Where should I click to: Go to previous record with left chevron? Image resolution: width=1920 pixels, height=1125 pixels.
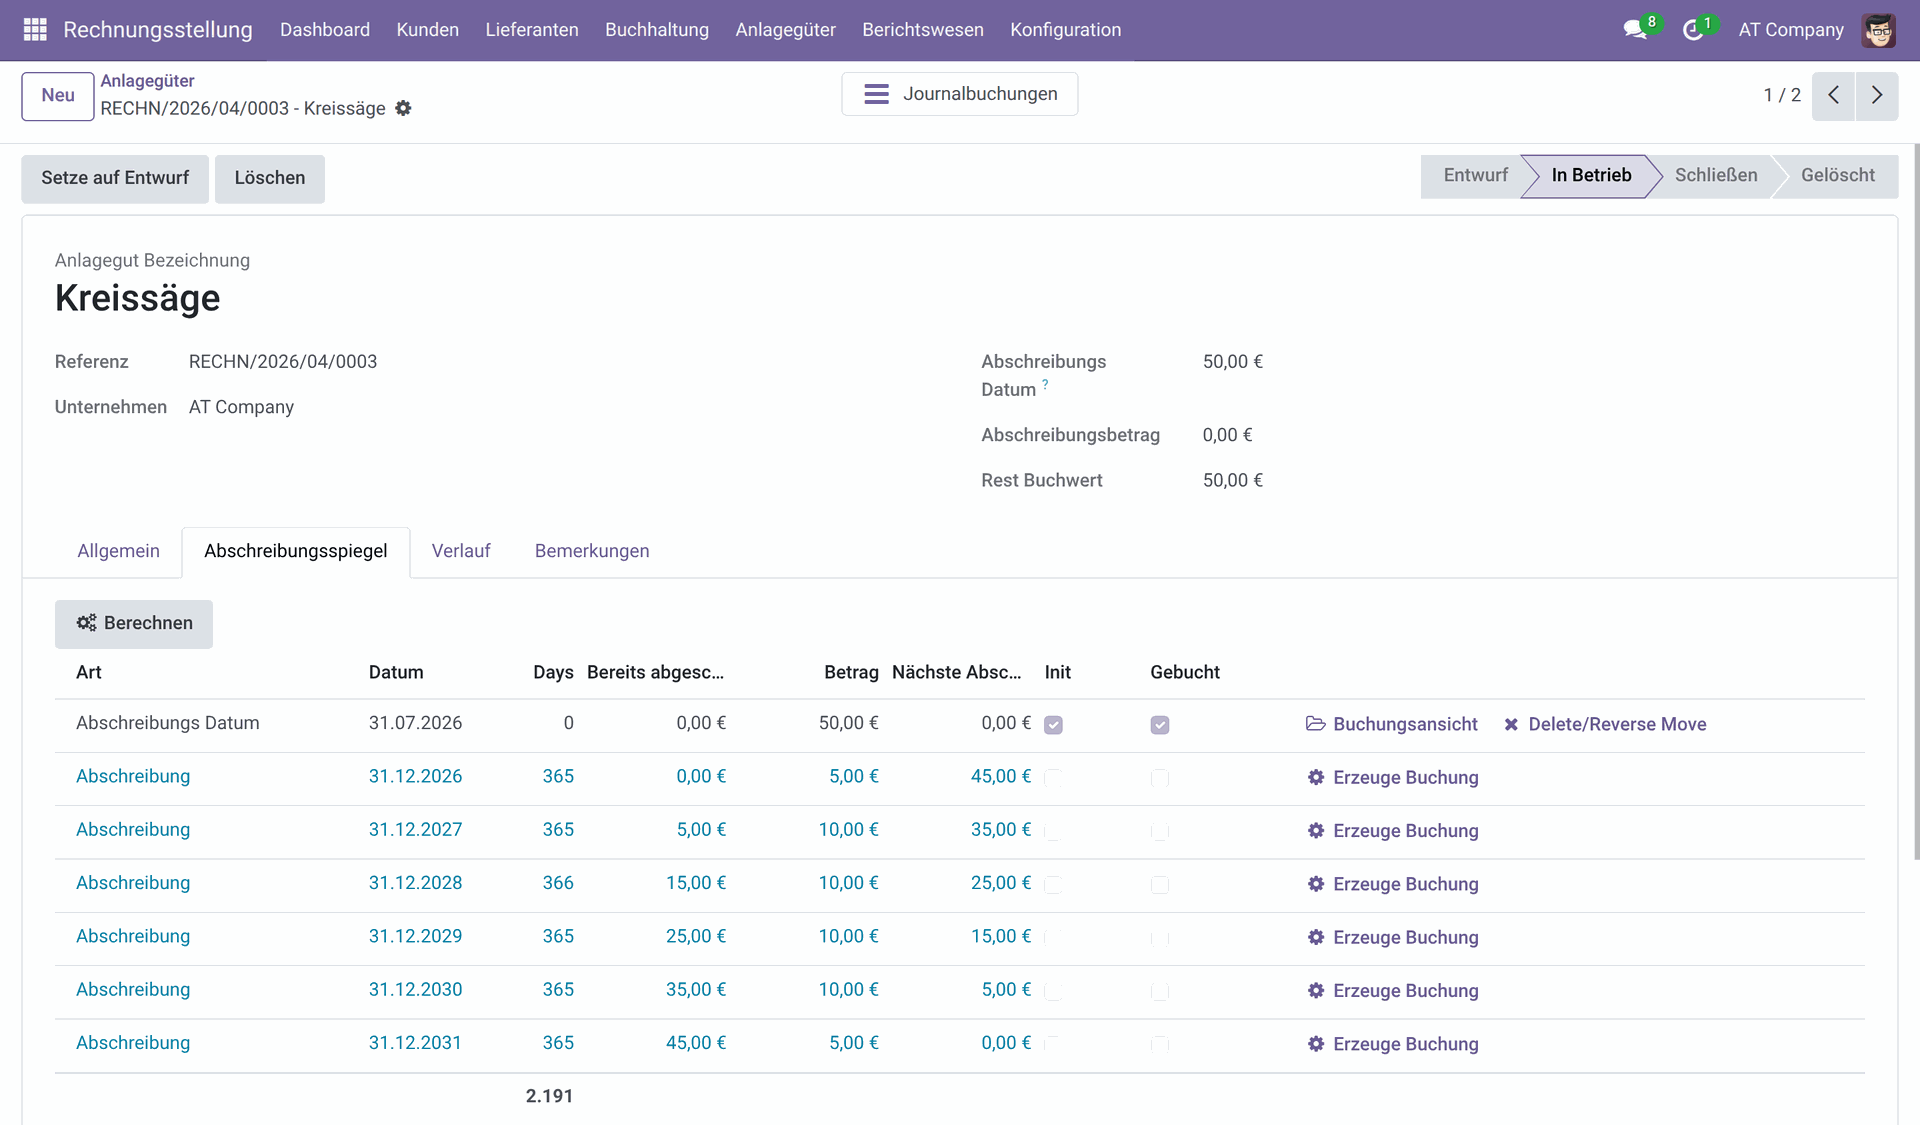pos(1833,95)
